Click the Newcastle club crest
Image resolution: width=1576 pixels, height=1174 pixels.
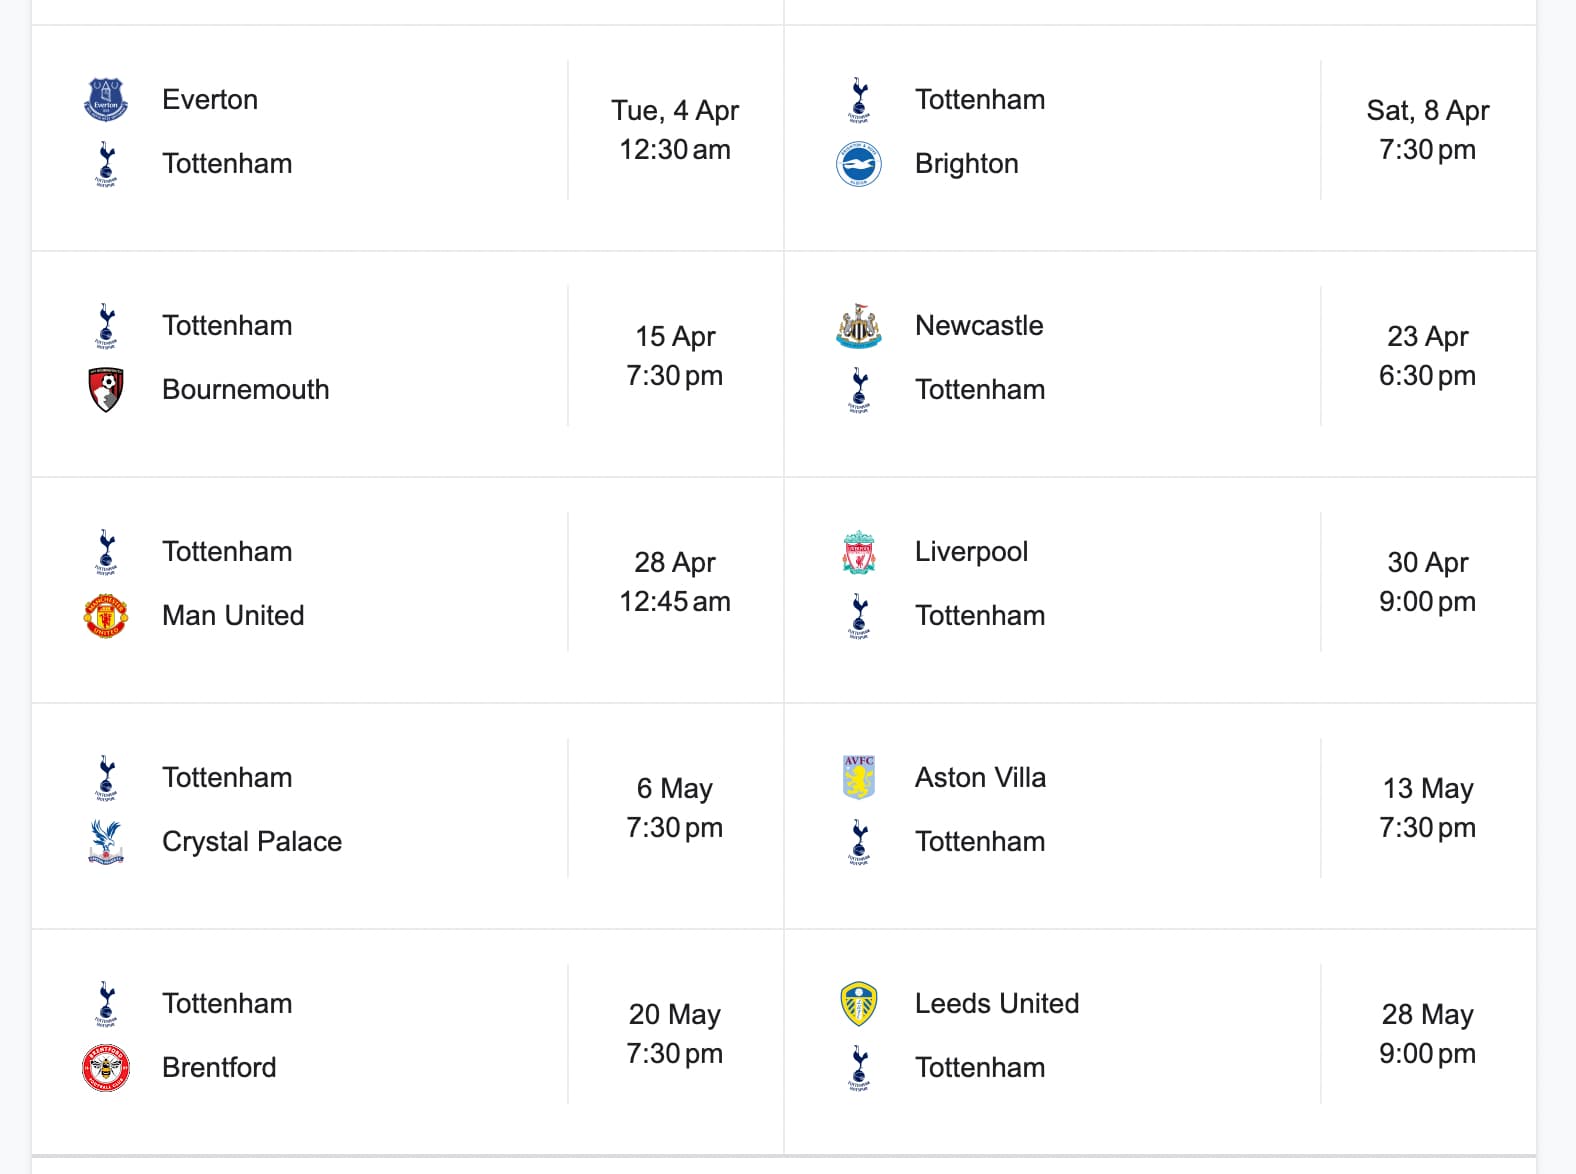858,326
